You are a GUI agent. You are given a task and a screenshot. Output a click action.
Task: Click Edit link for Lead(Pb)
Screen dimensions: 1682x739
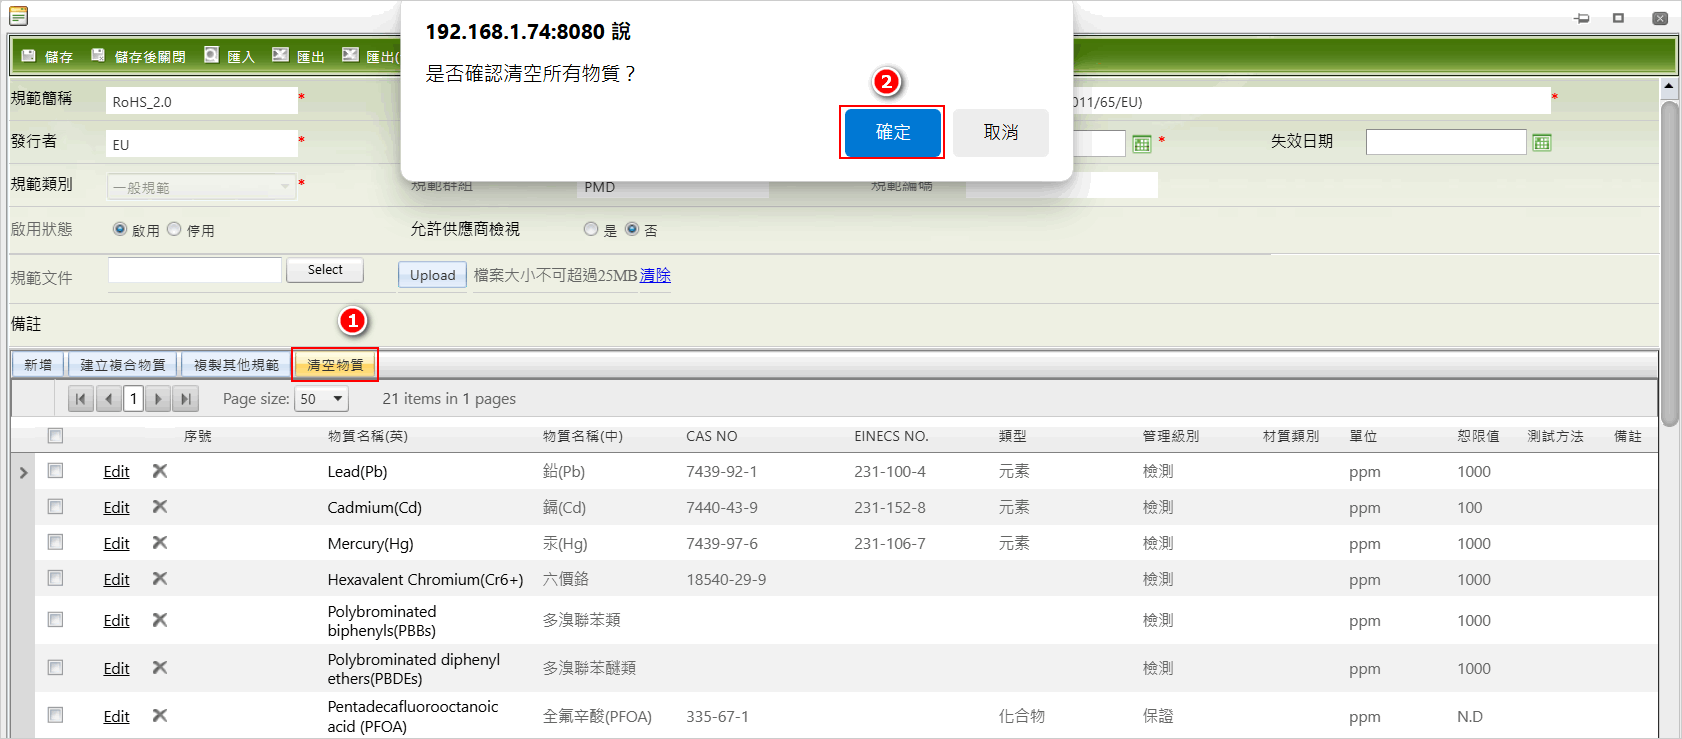(x=116, y=472)
